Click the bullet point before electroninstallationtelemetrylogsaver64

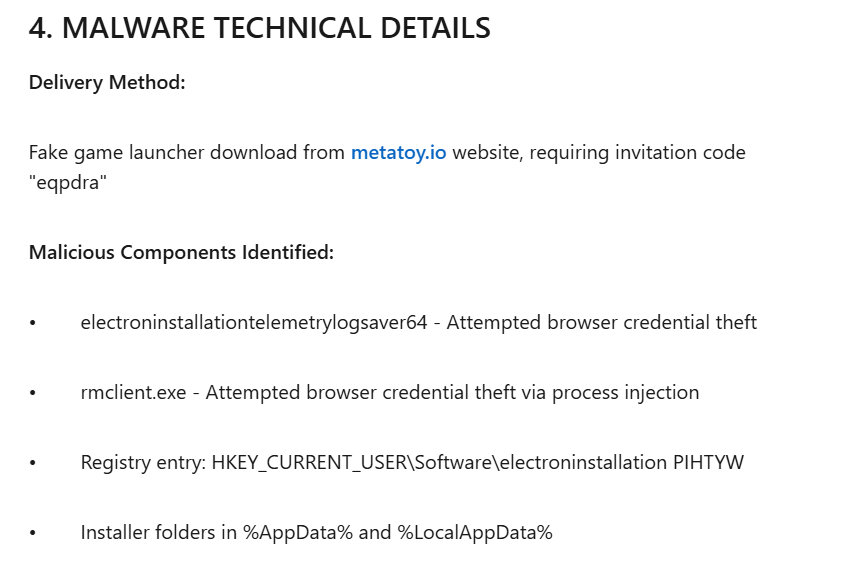tap(33, 323)
